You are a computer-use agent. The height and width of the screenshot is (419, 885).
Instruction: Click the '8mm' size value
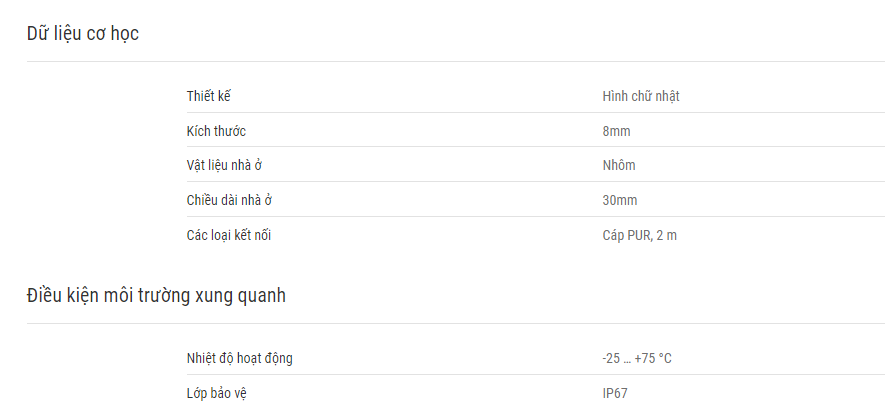616,132
